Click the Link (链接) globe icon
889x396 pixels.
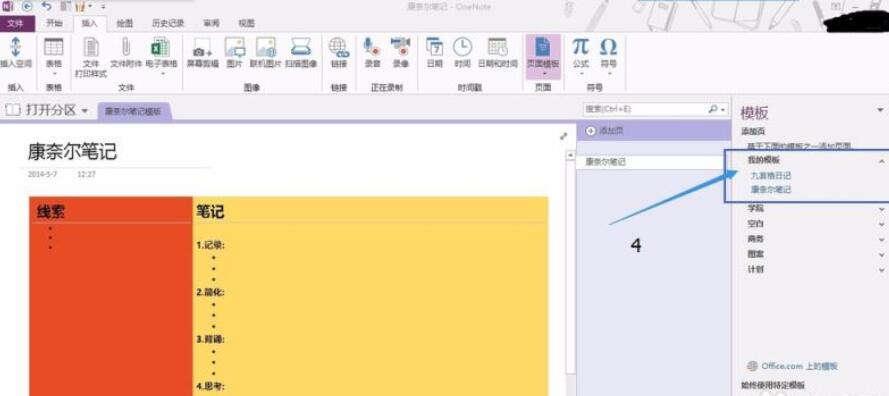pyautogui.click(x=339, y=47)
